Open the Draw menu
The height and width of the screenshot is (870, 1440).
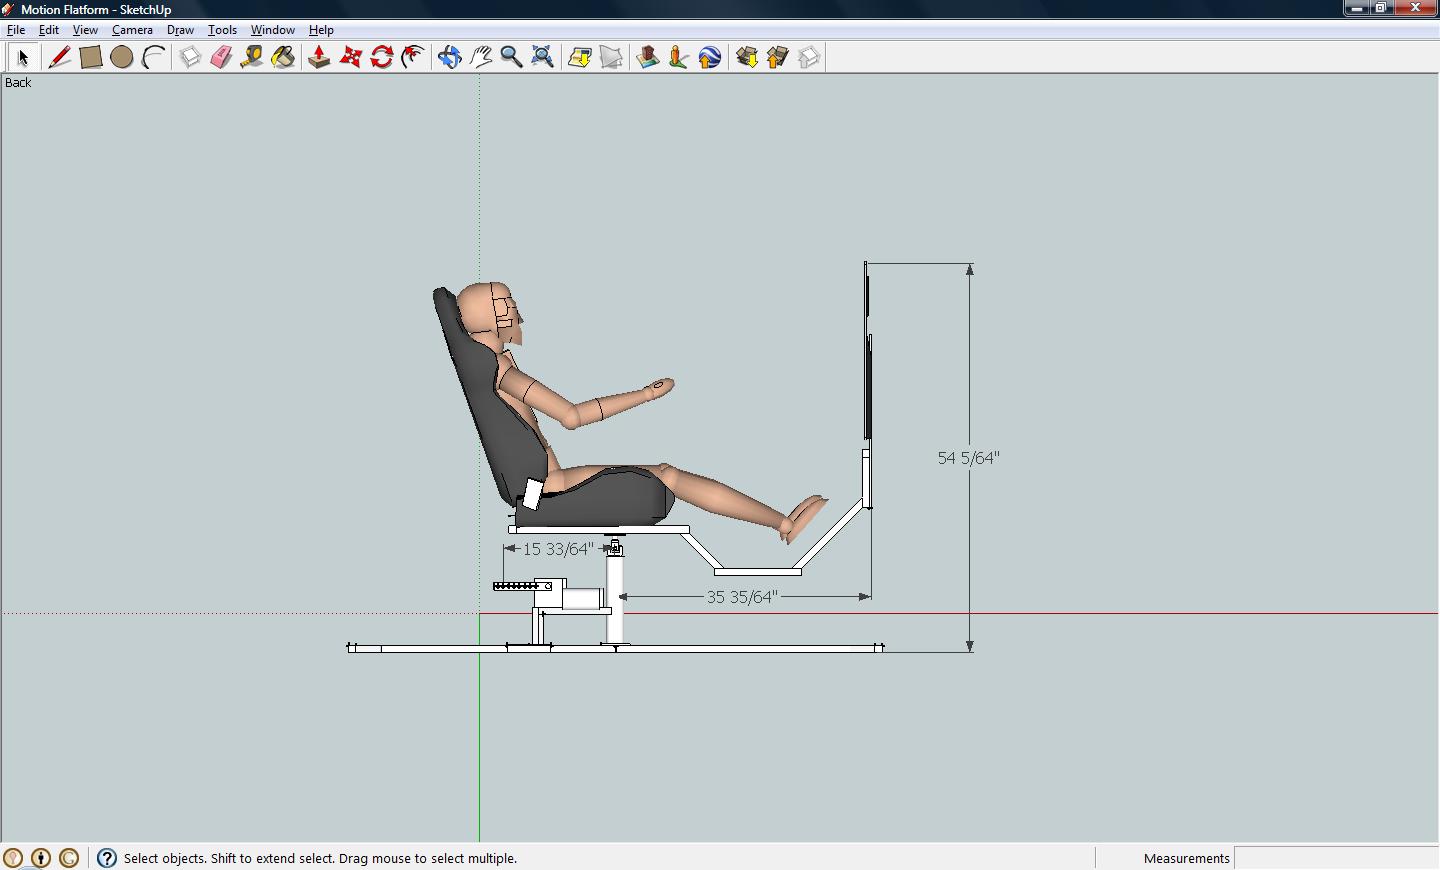(180, 30)
